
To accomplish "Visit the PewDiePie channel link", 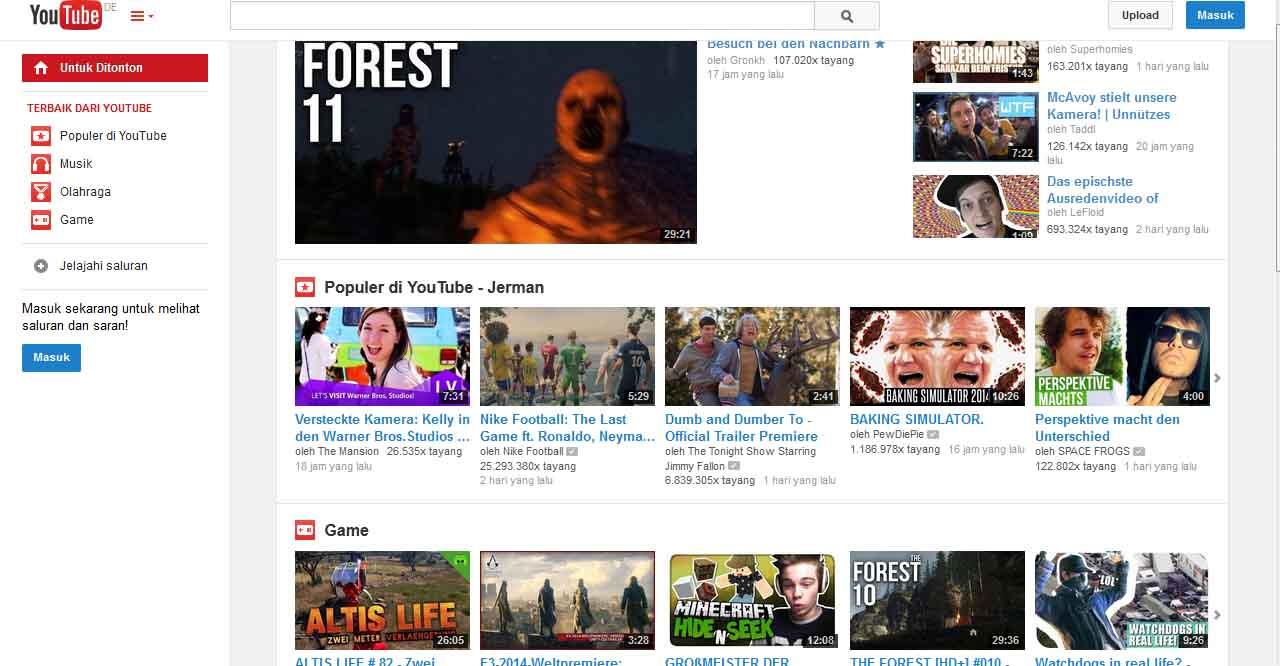I will pos(897,435).
